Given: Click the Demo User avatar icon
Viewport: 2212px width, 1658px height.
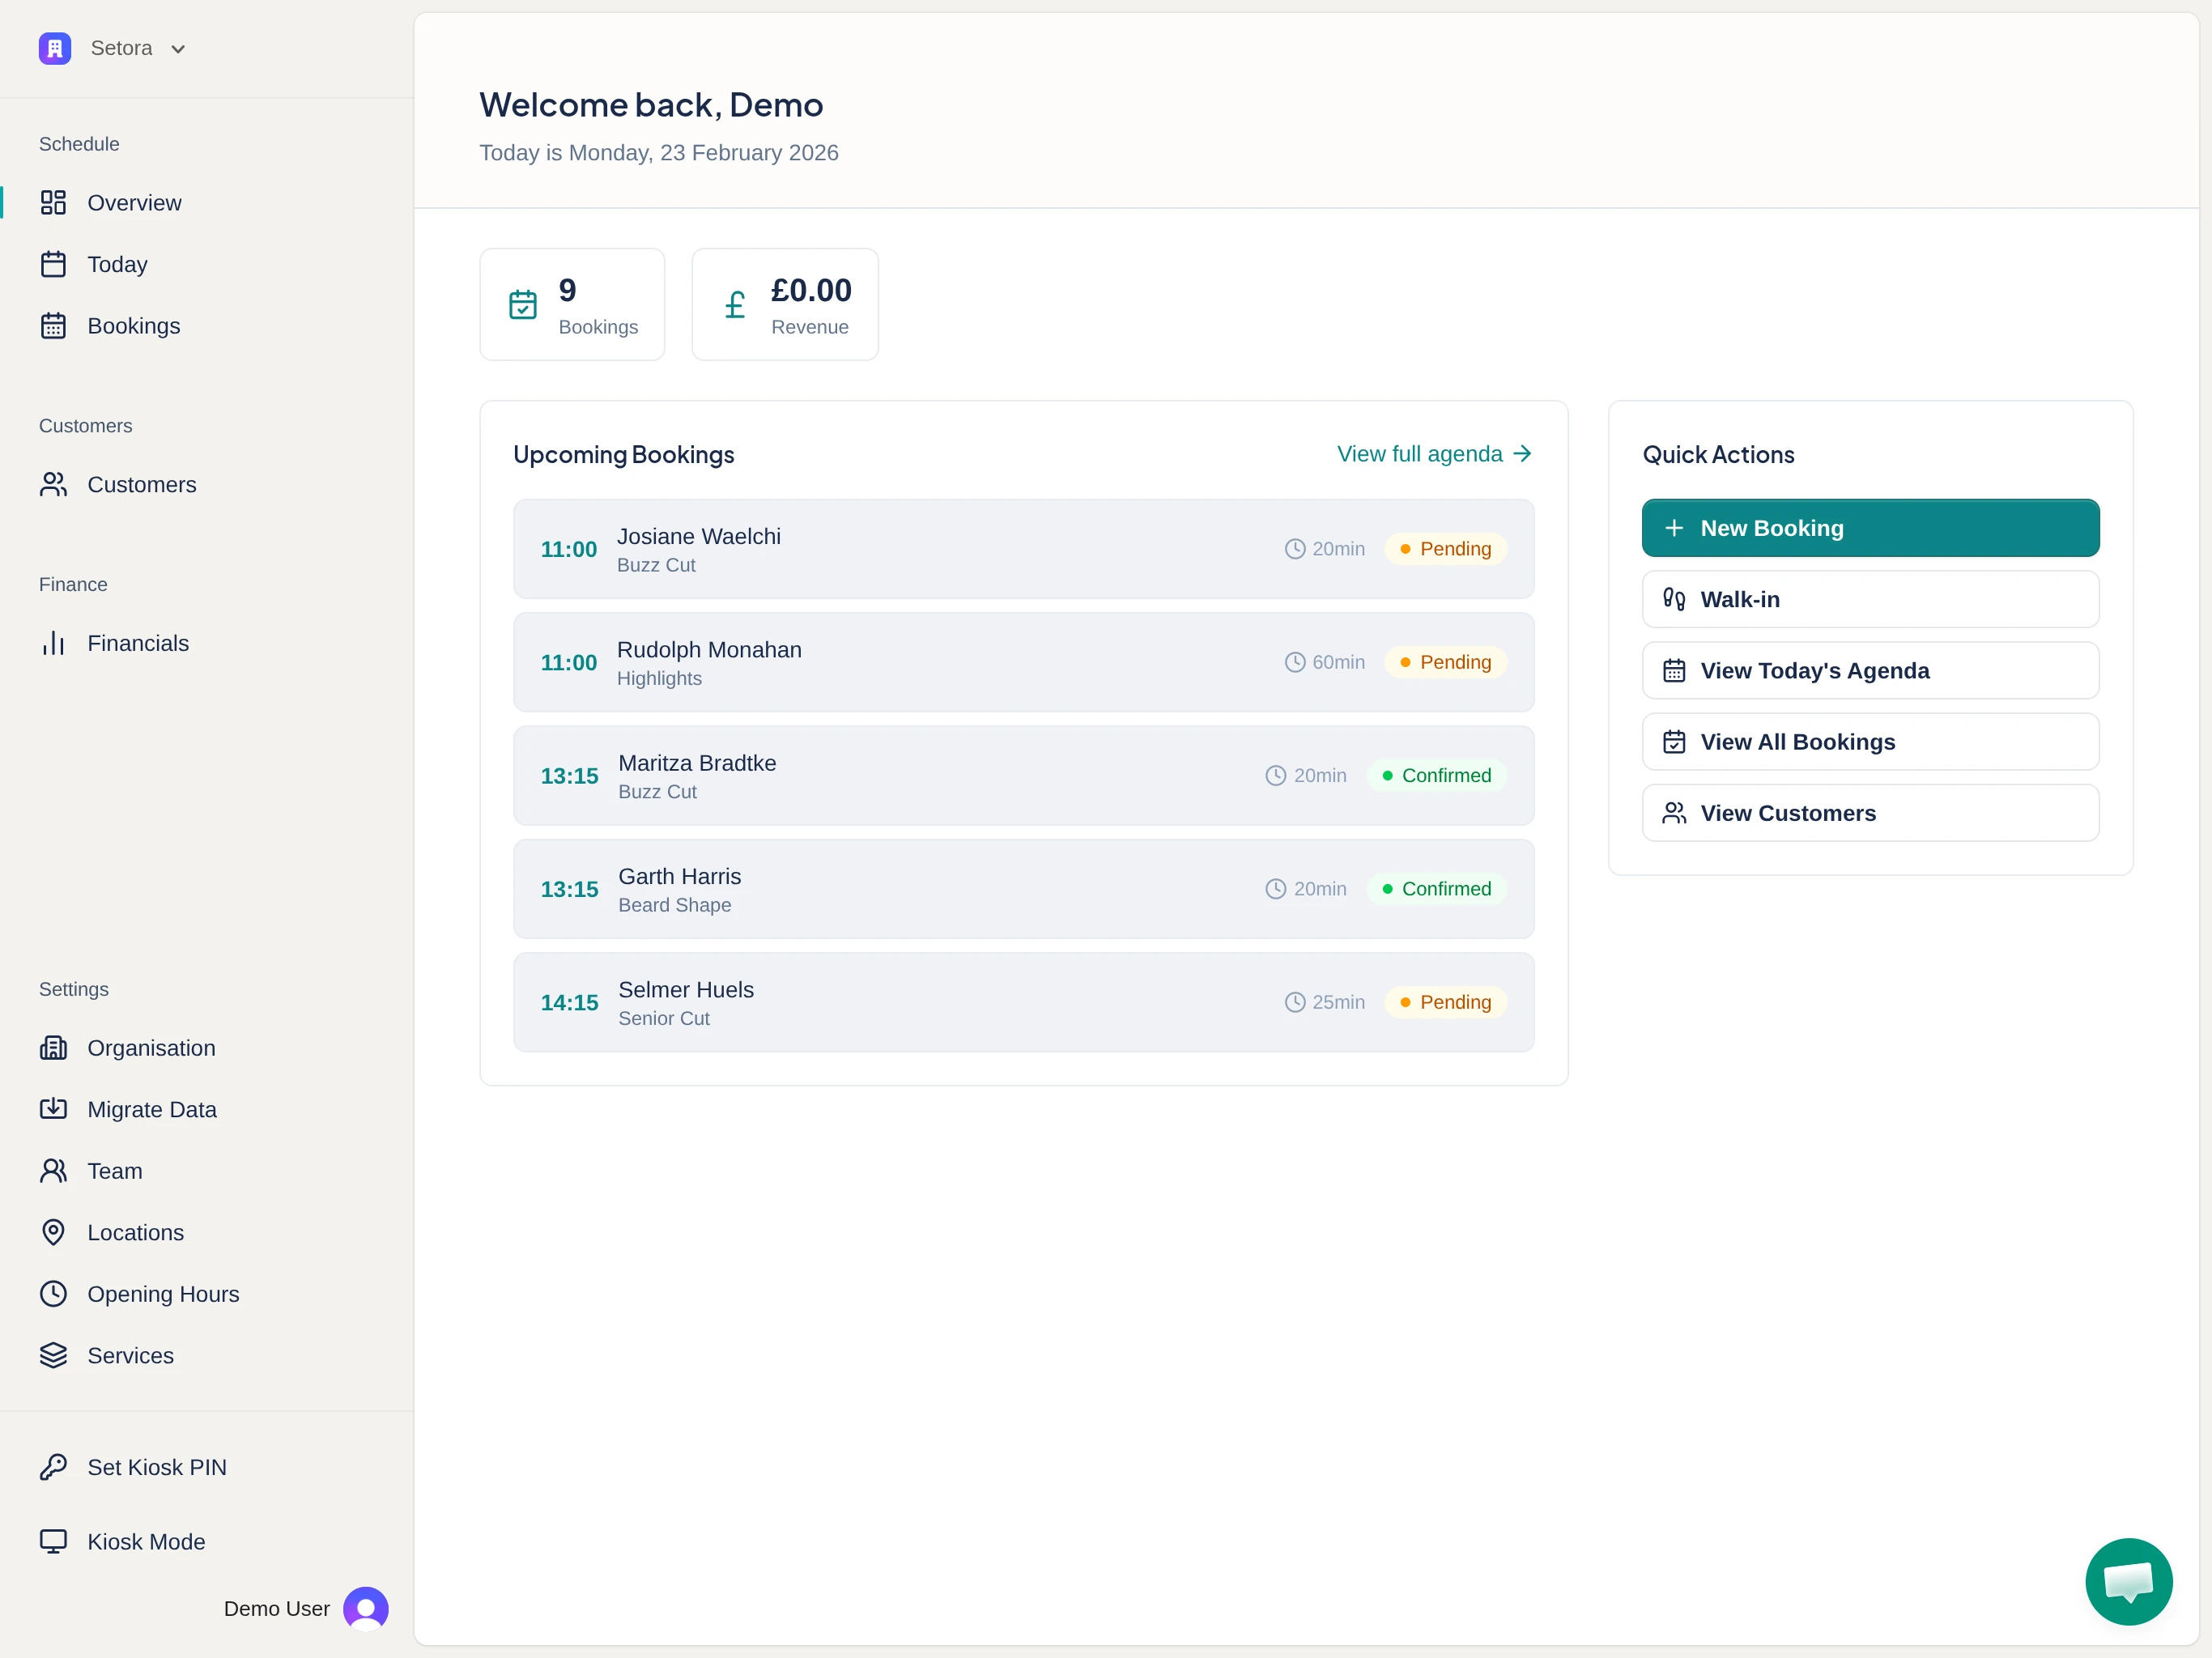Looking at the screenshot, I should click(x=365, y=1608).
